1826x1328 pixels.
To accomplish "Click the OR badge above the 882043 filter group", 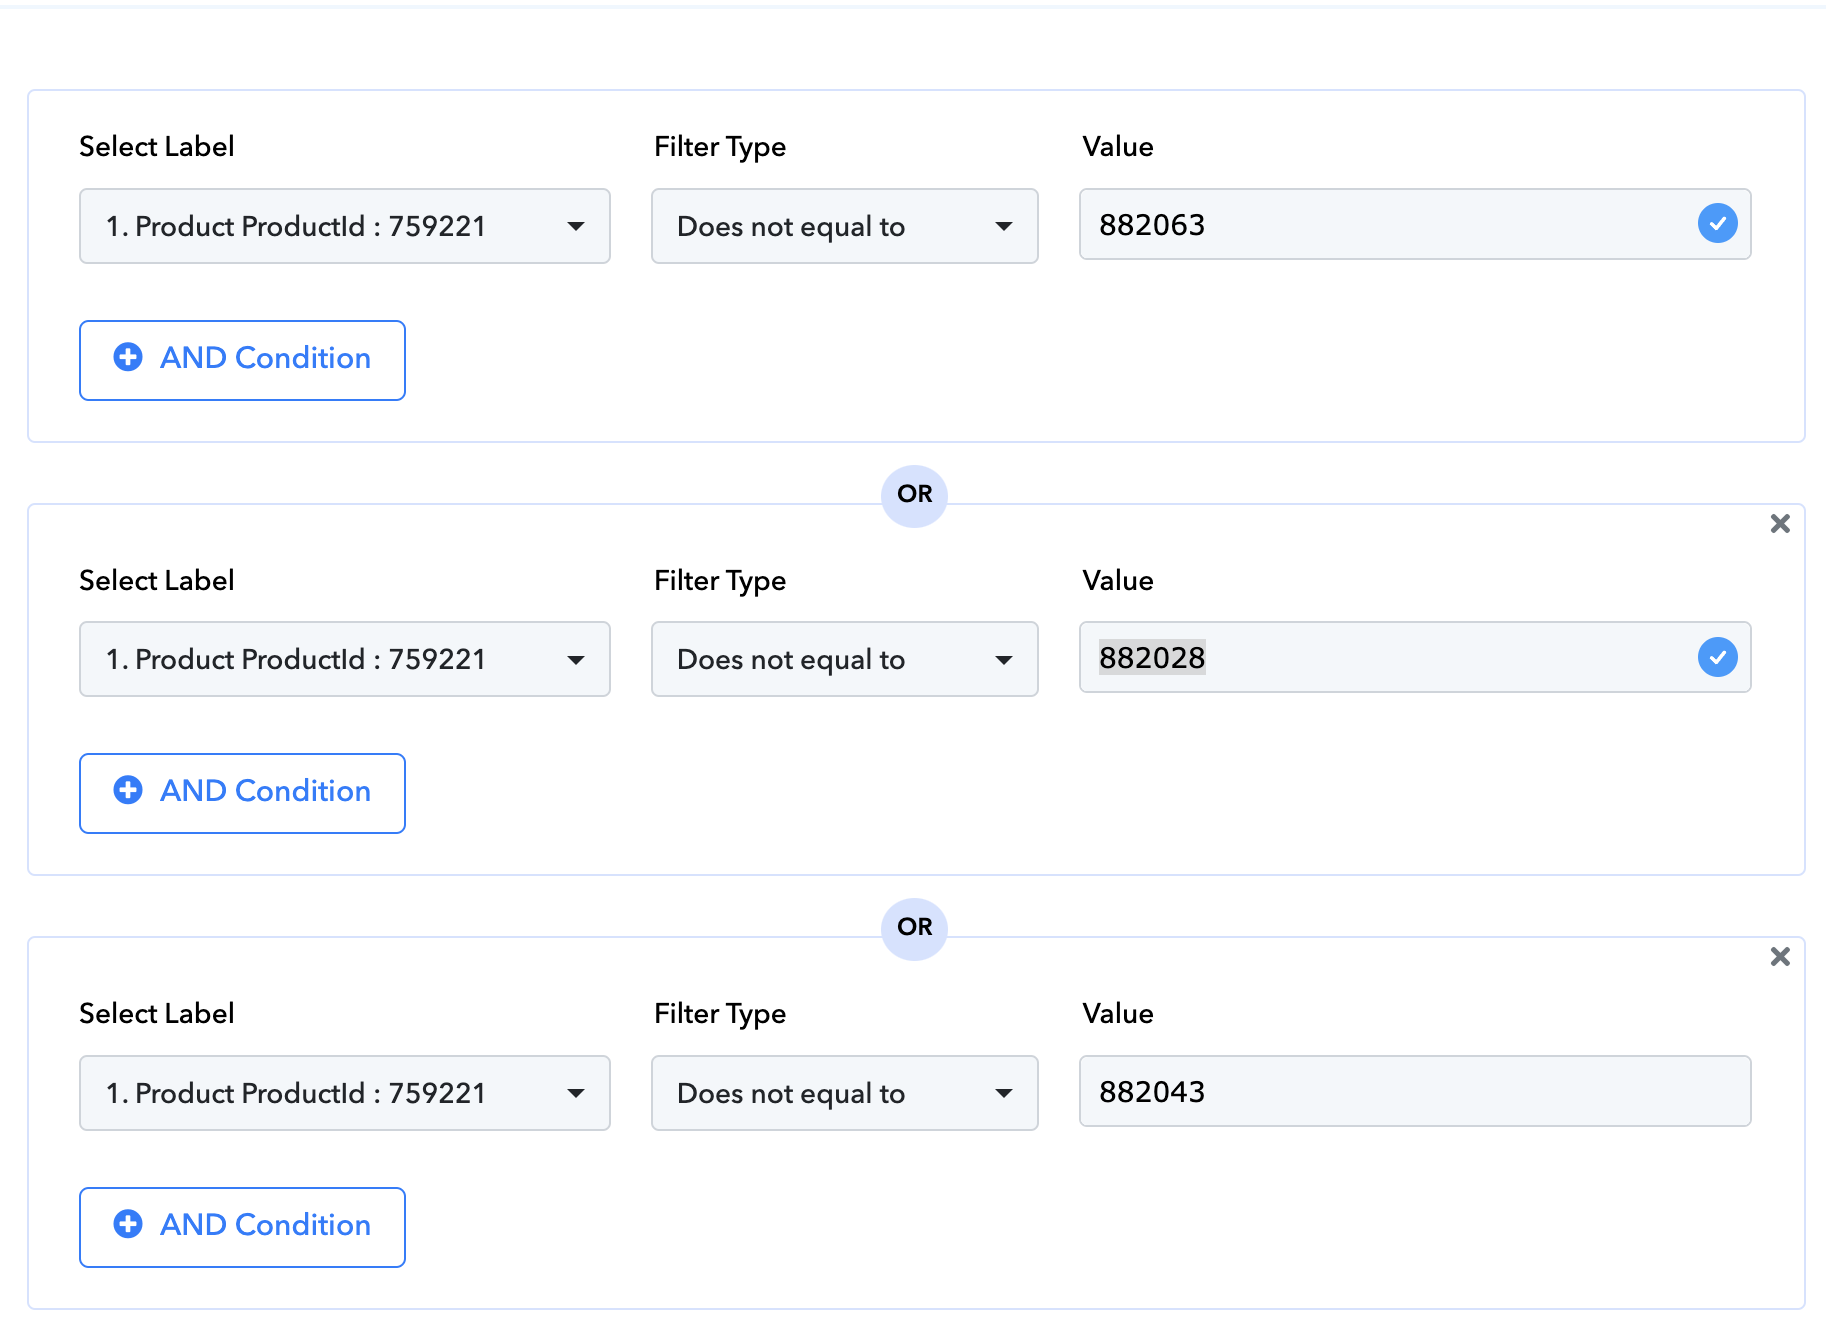I will coord(914,927).
